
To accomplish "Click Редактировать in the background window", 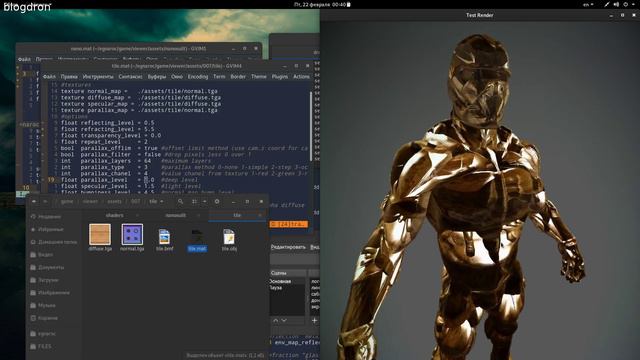I will point(288,247).
